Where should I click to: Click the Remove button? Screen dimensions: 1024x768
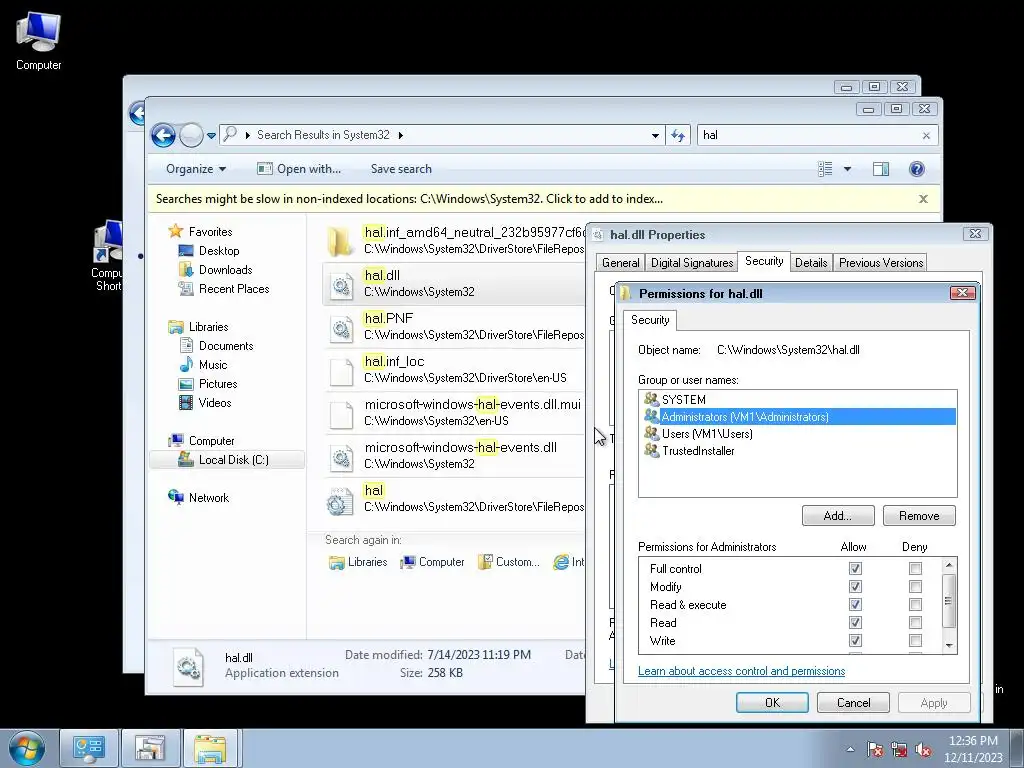coord(919,515)
